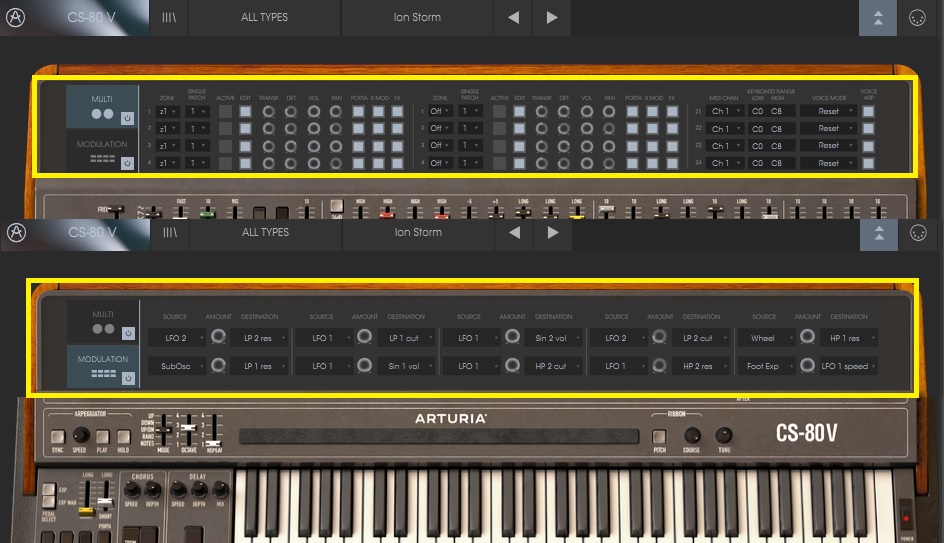
Task: Click the PAN knob of voice 1
Action: click(x=336, y=111)
